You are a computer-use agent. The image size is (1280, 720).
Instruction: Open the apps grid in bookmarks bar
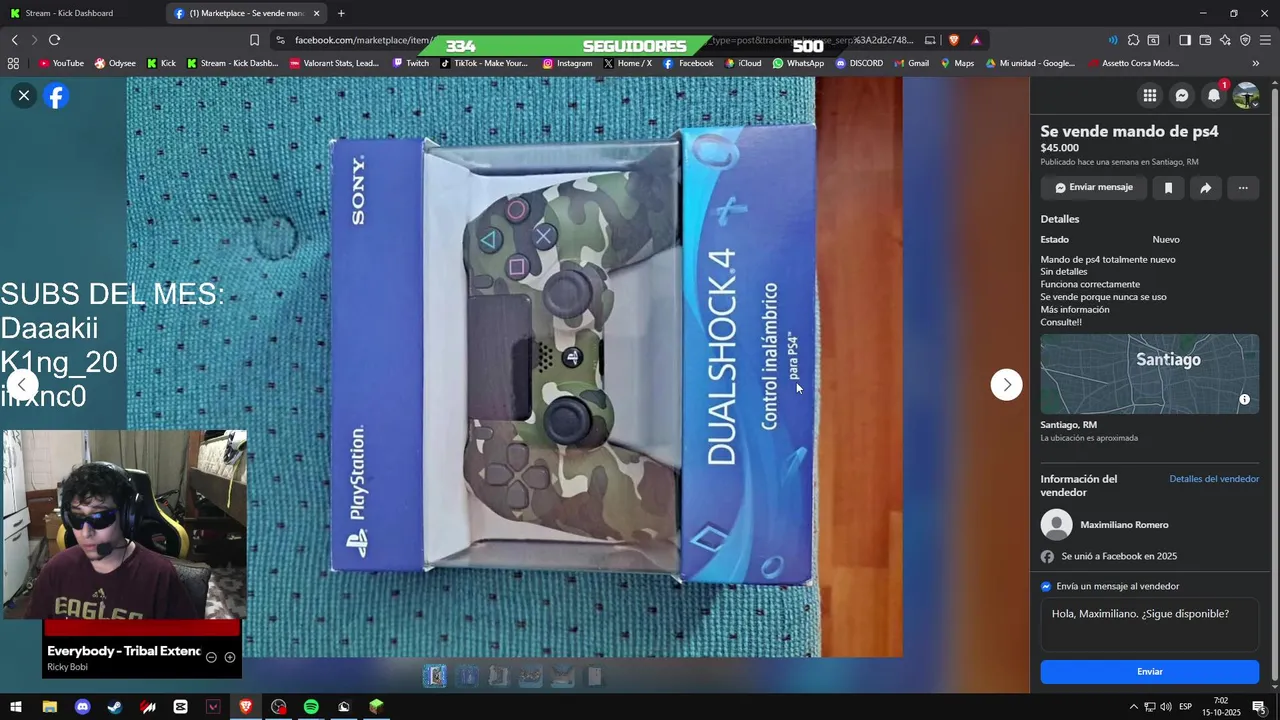(13, 63)
